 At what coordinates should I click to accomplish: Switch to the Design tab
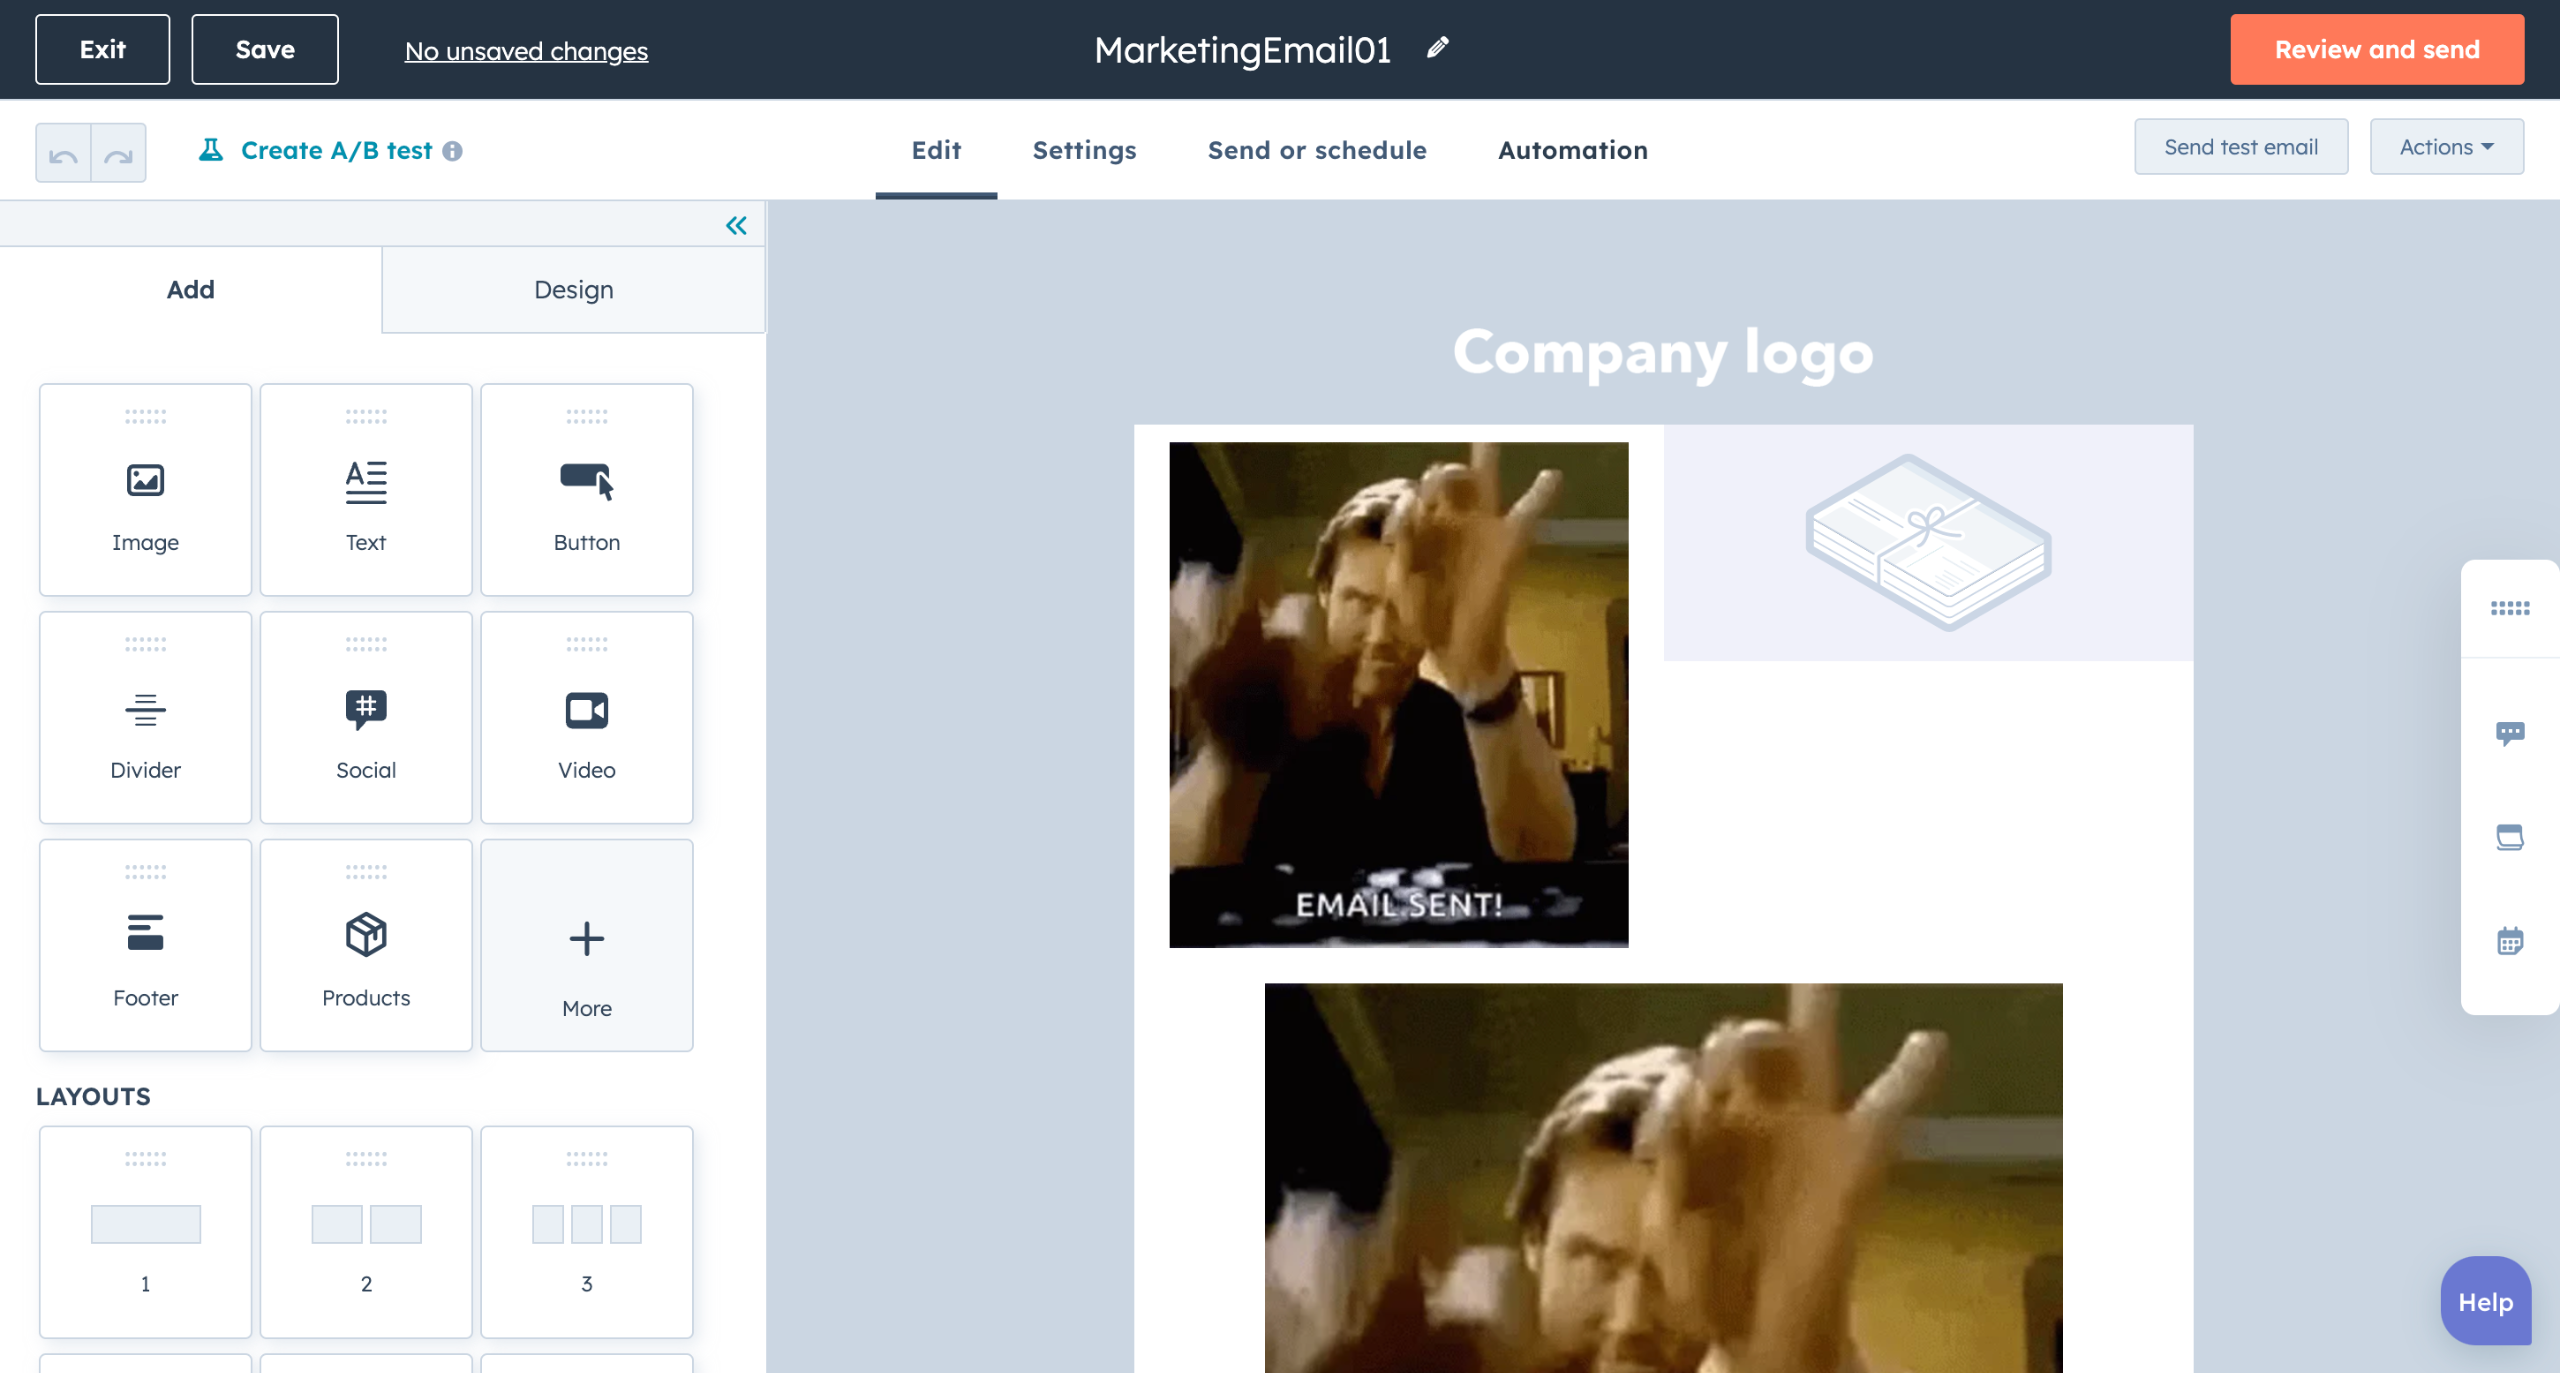point(574,290)
